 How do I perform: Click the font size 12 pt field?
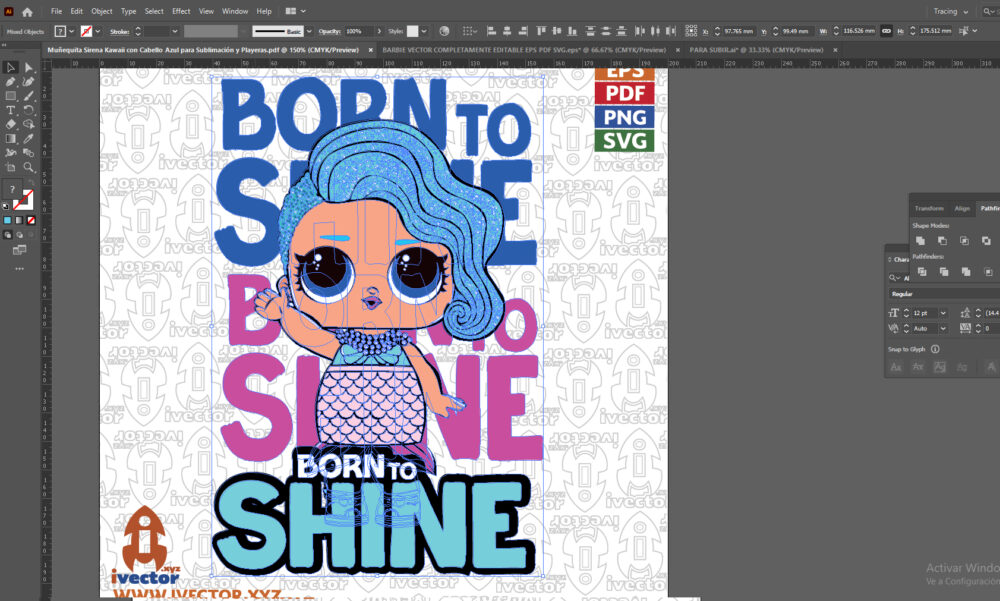pyautogui.click(x=924, y=313)
